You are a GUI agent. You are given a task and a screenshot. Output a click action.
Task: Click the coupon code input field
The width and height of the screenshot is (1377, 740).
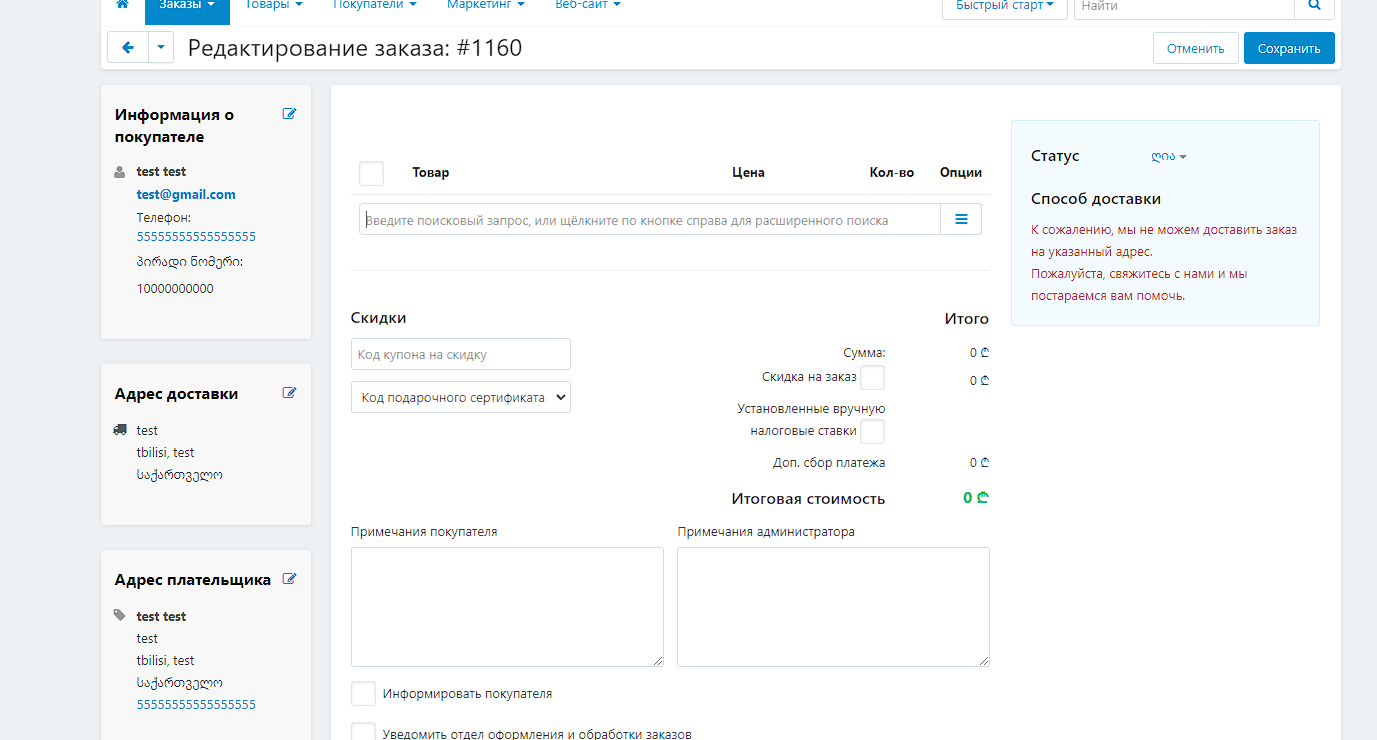coord(461,354)
